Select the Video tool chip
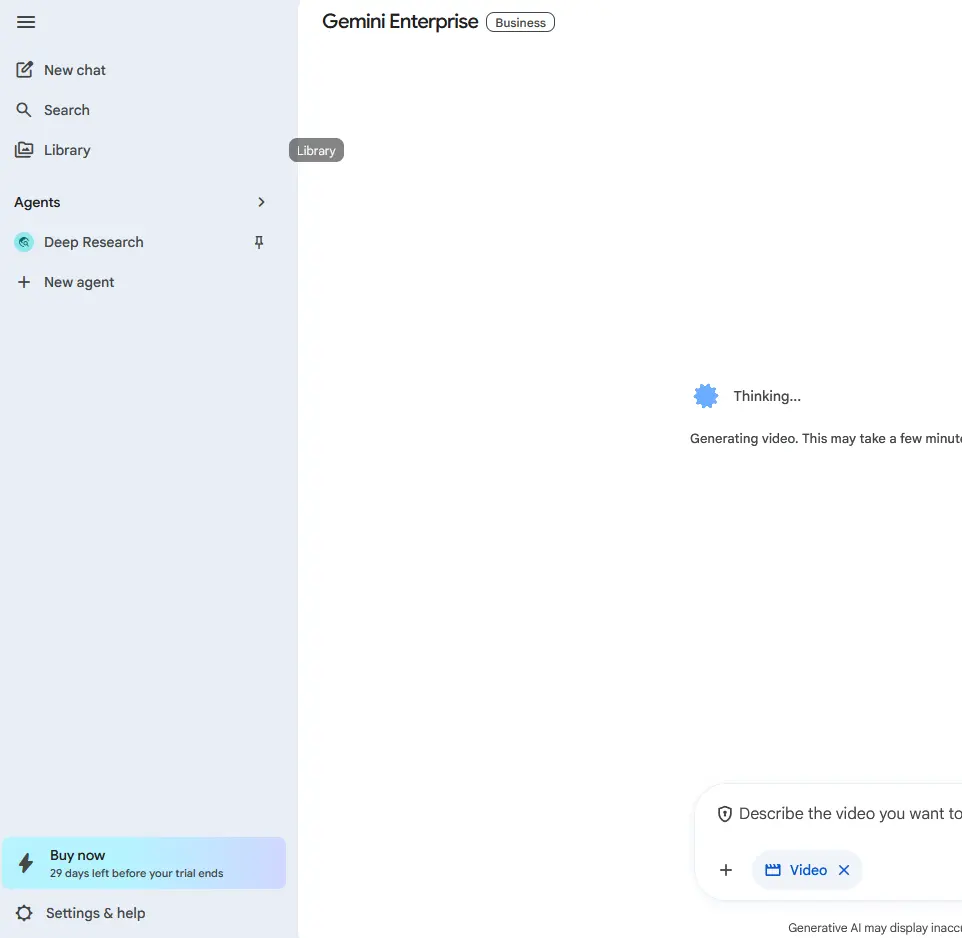Screen dimensions: 962x938 tap(807, 870)
